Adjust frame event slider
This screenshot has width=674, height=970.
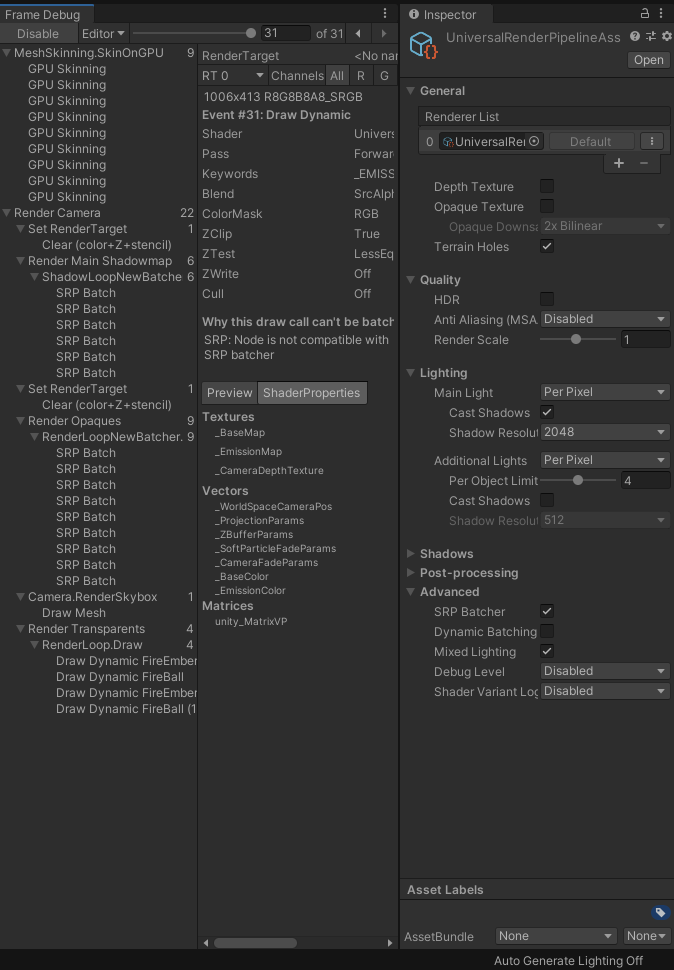point(194,33)
